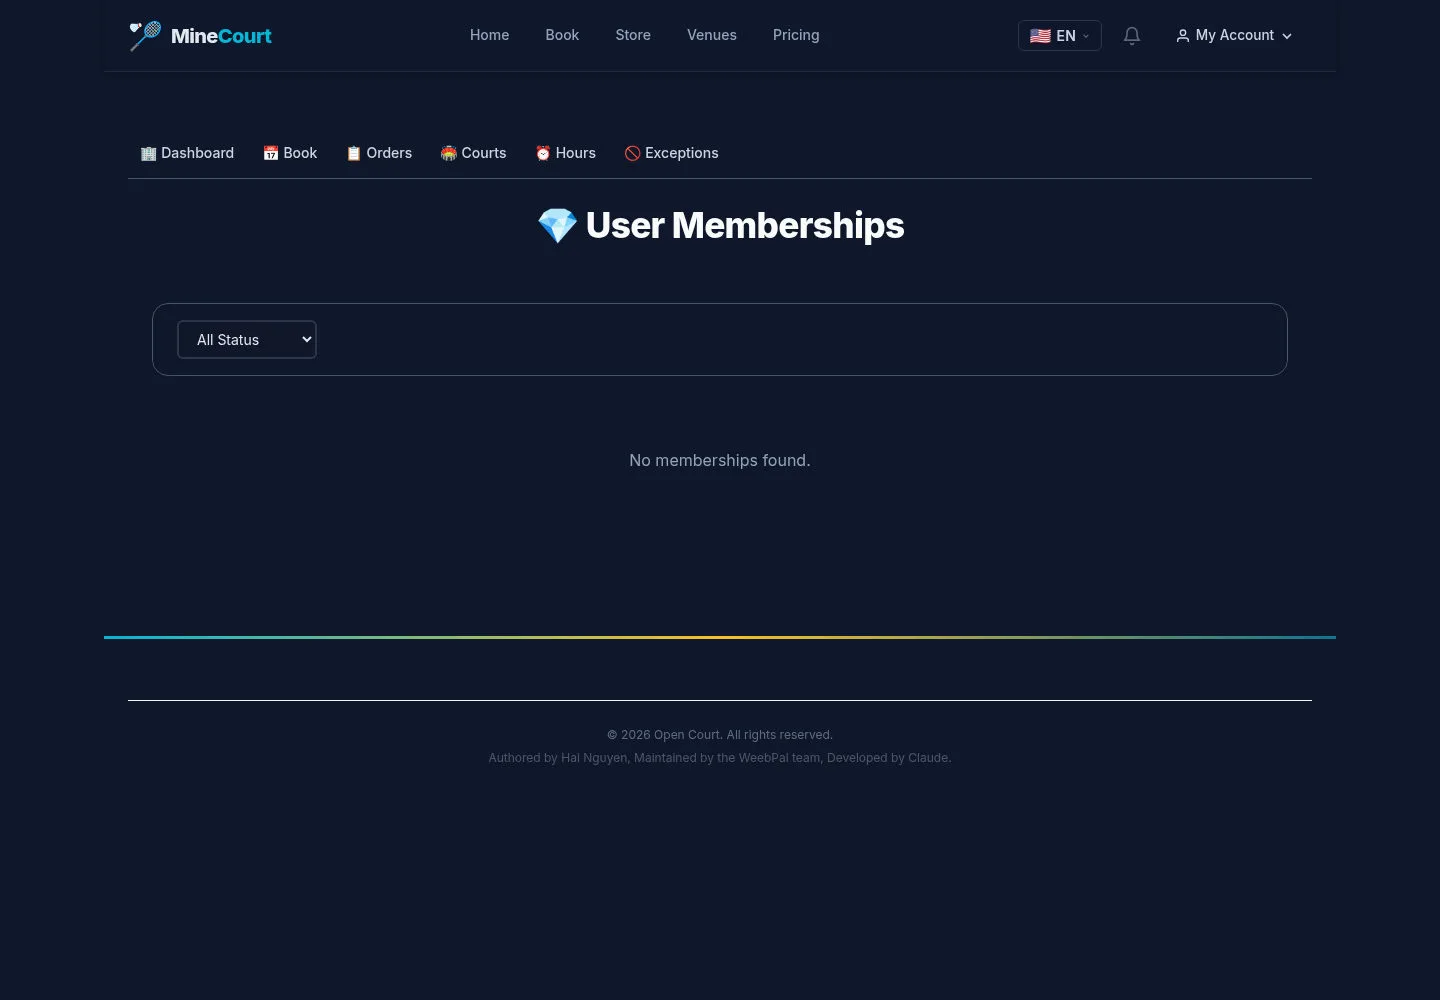
Task: Switch to the Exceptions tab
Action: coord(672,153)
